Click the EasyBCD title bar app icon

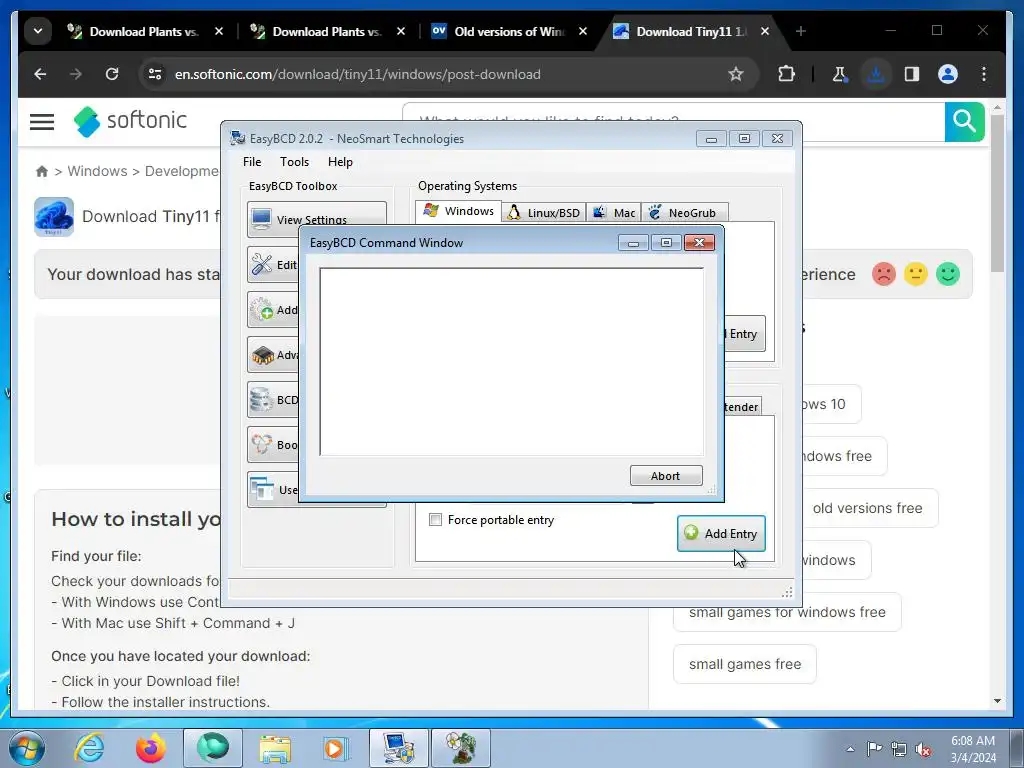tap(237, 138)
